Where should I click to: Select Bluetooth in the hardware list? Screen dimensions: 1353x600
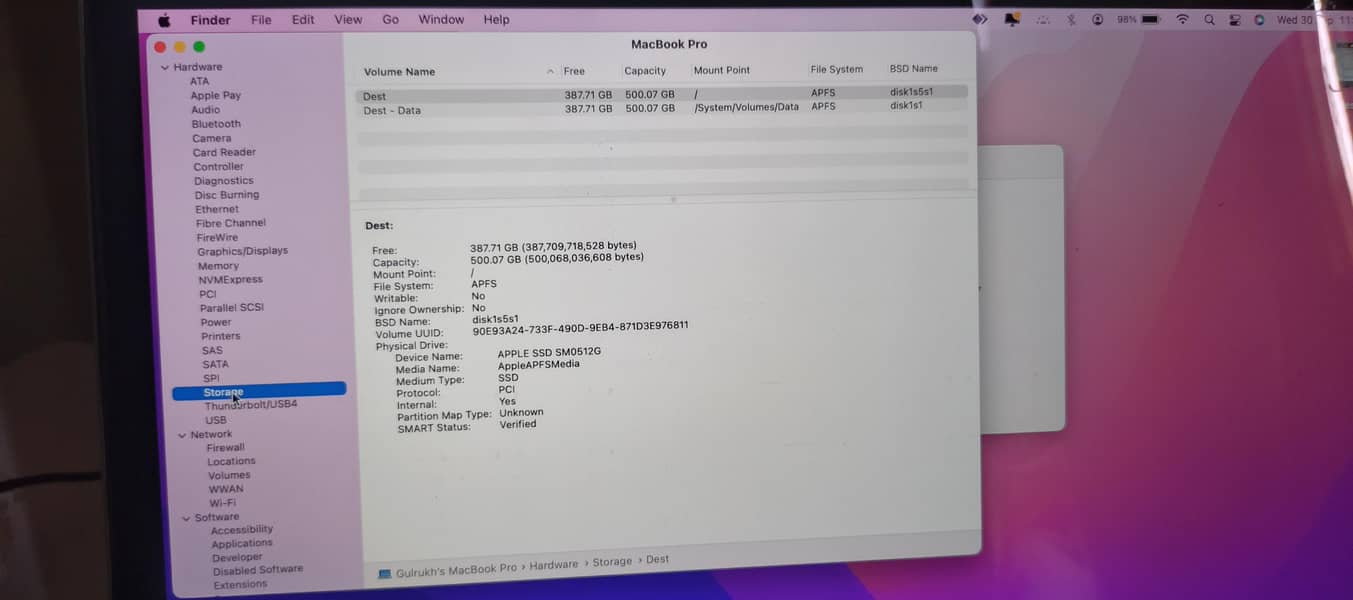click(216, 124)
